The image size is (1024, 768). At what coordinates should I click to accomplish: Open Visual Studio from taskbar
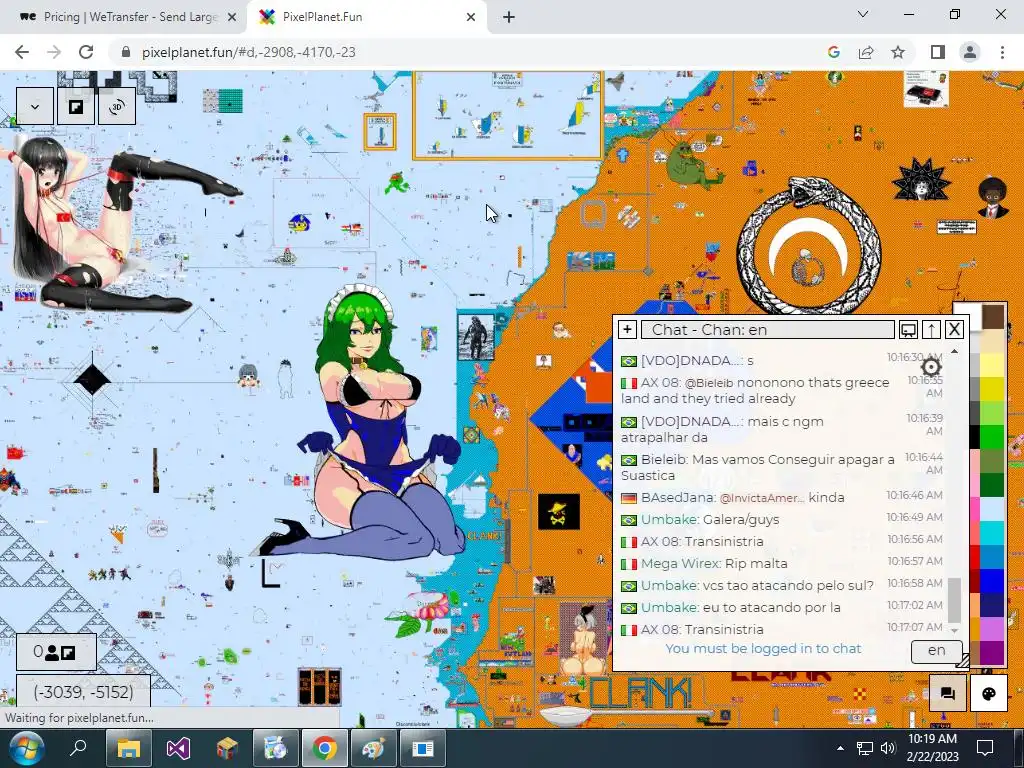(x=178, y=748)
